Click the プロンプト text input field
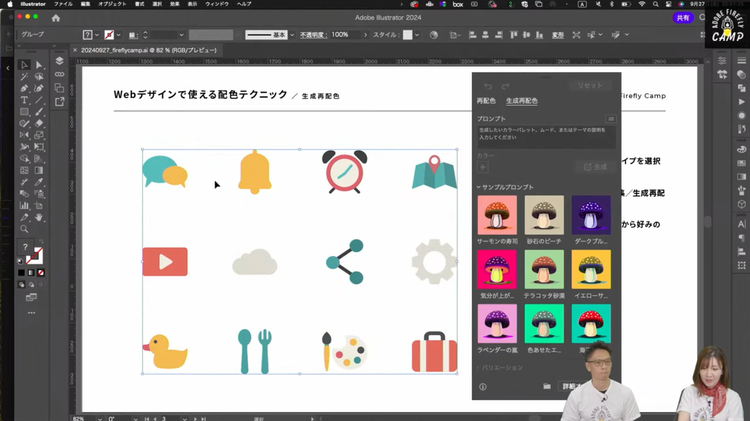The width and height of the screenshot is (750, 421). coord(546,135)
